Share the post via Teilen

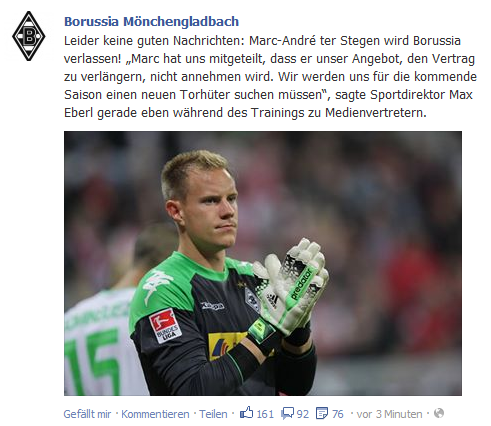[x=213, y=414]
